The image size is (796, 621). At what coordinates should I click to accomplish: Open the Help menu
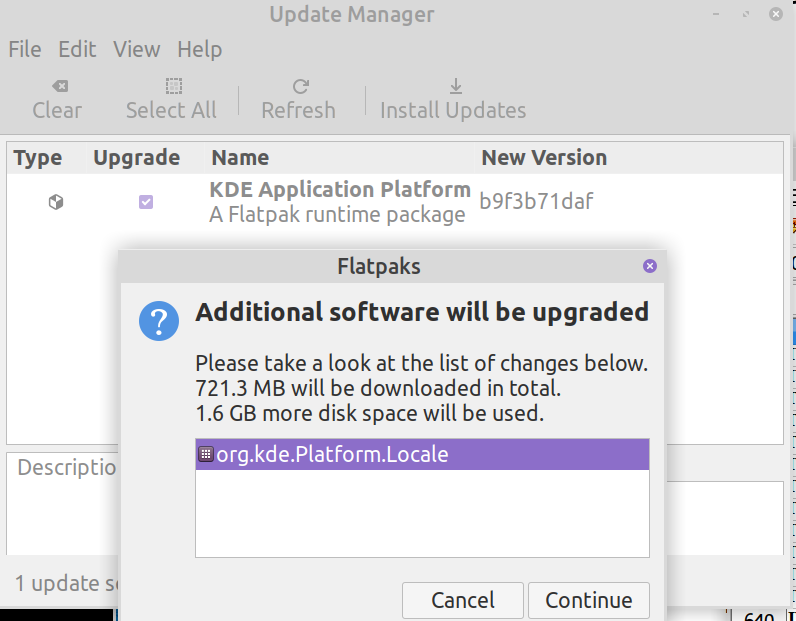[199, 49]
